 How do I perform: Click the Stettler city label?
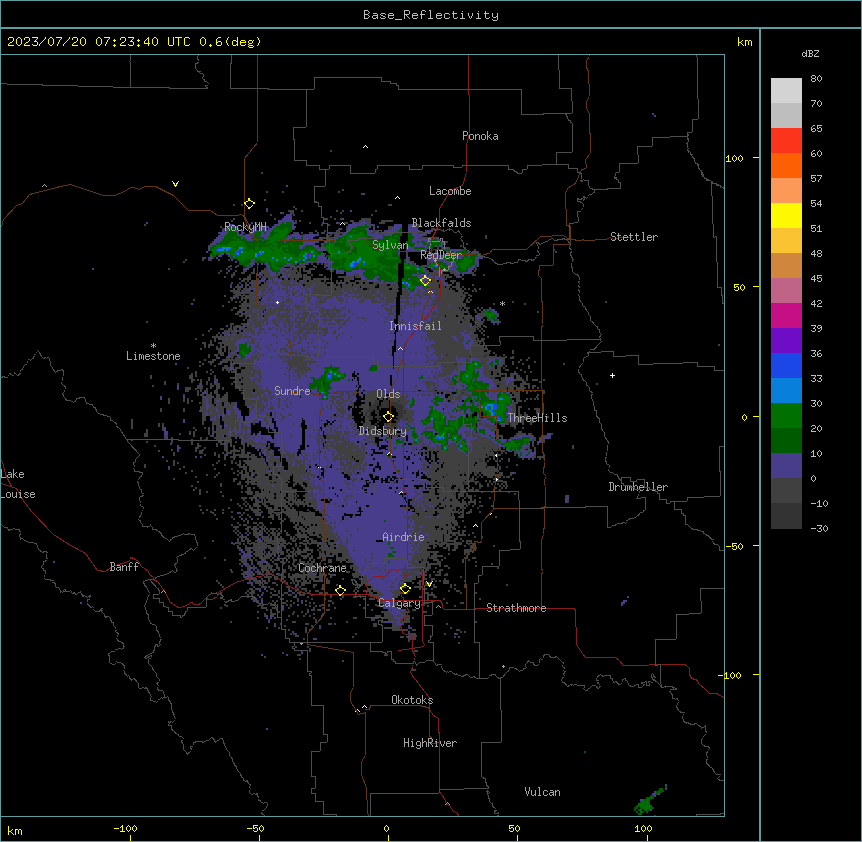(634, 237)
